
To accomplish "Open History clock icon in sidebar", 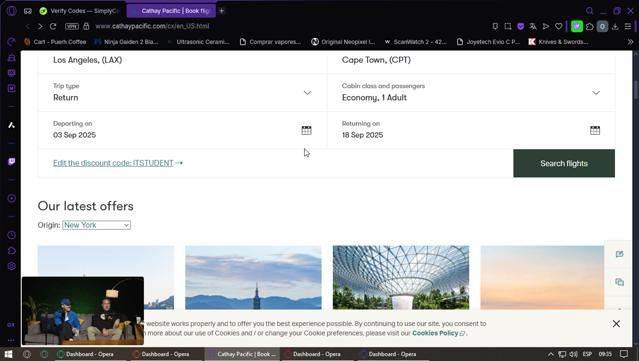I will 11,235.
